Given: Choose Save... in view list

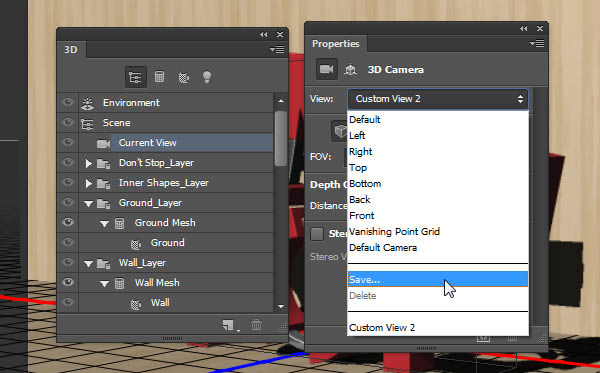Looking at the screenshot, I should (438, 279).
